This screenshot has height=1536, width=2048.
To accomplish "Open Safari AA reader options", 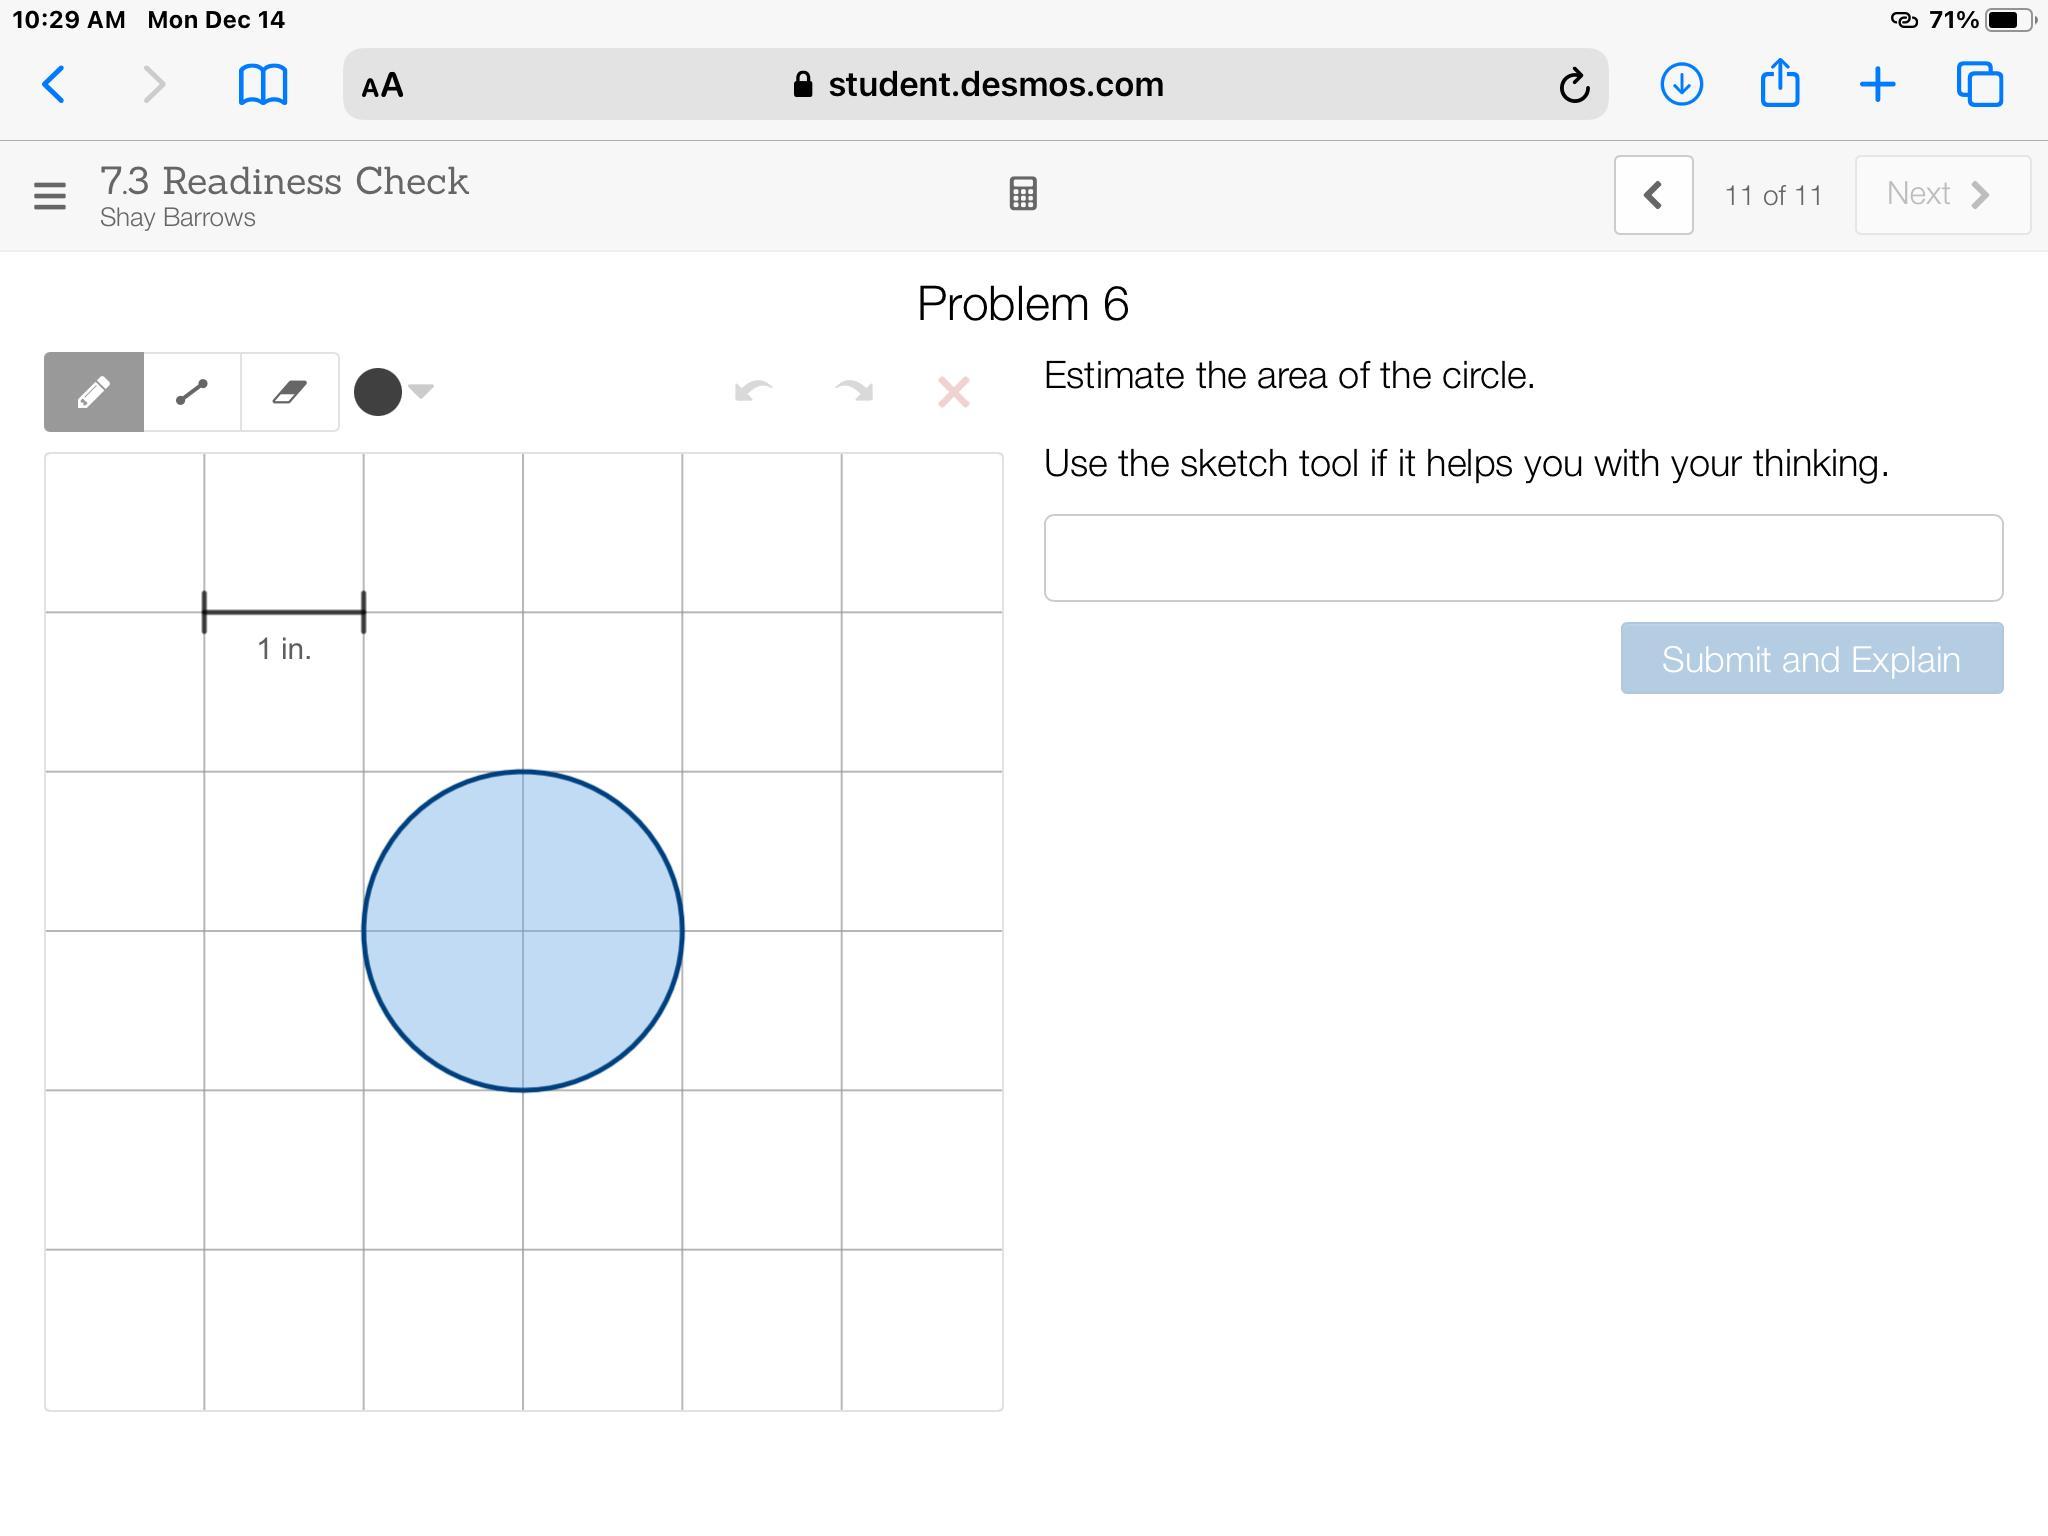I will coord(383,85).
